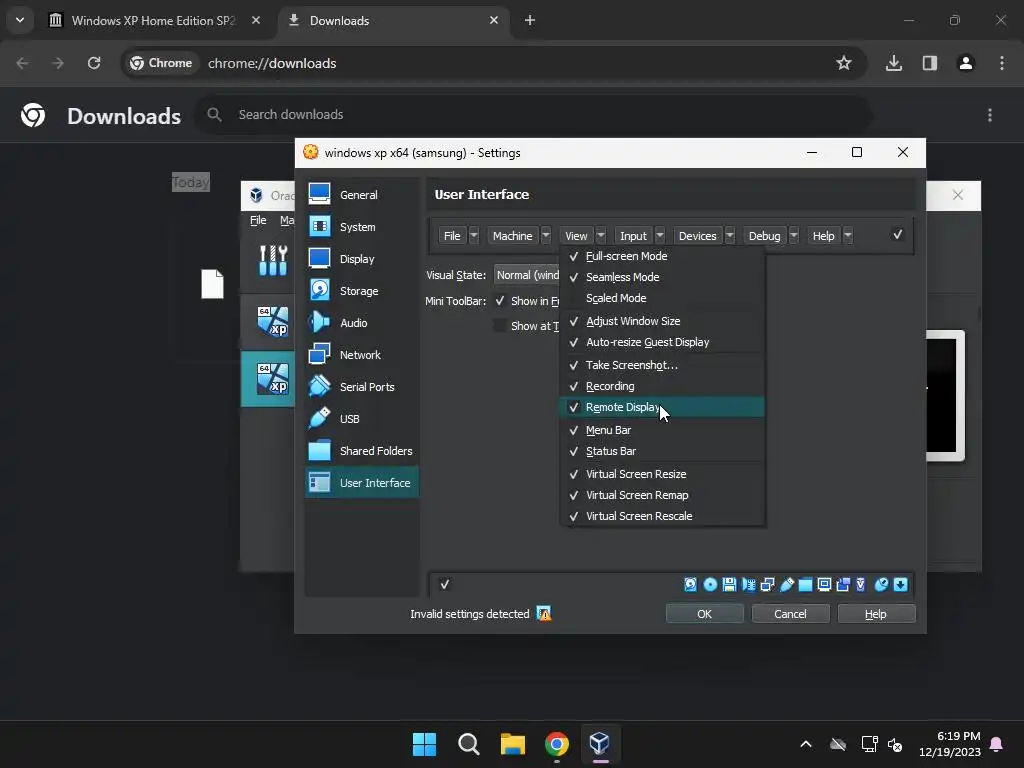Select the Shared Folders settings category
Viewport: 1024px width, 768px height.
362,451
